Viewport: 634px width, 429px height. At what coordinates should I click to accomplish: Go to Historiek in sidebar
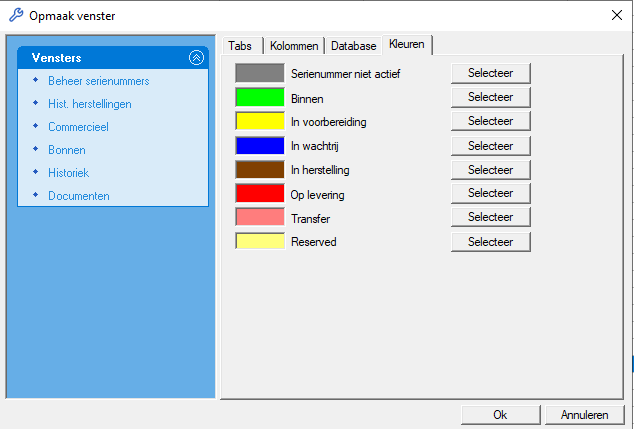click(x=68, y=173)
